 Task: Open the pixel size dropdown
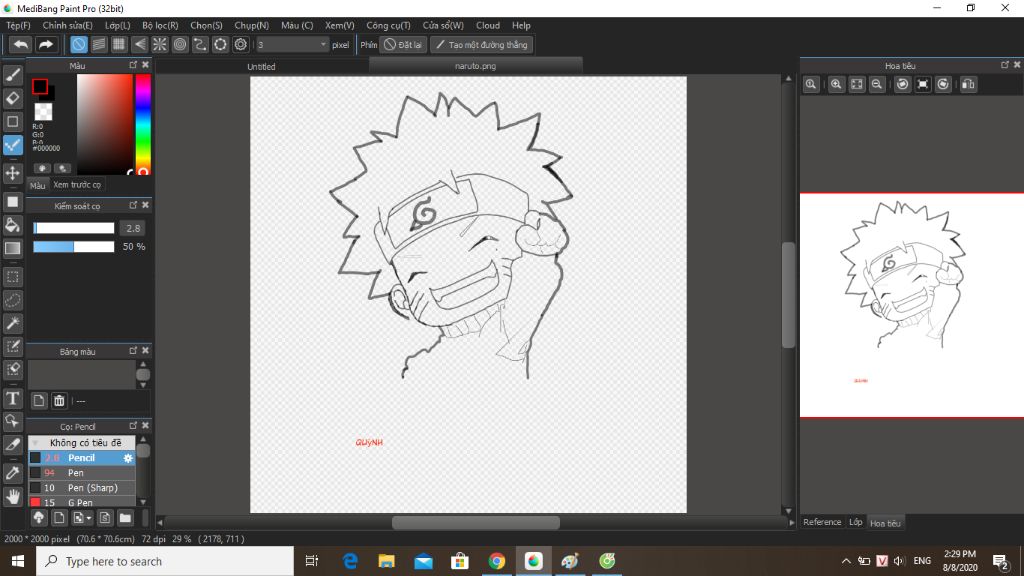point(323,44)
